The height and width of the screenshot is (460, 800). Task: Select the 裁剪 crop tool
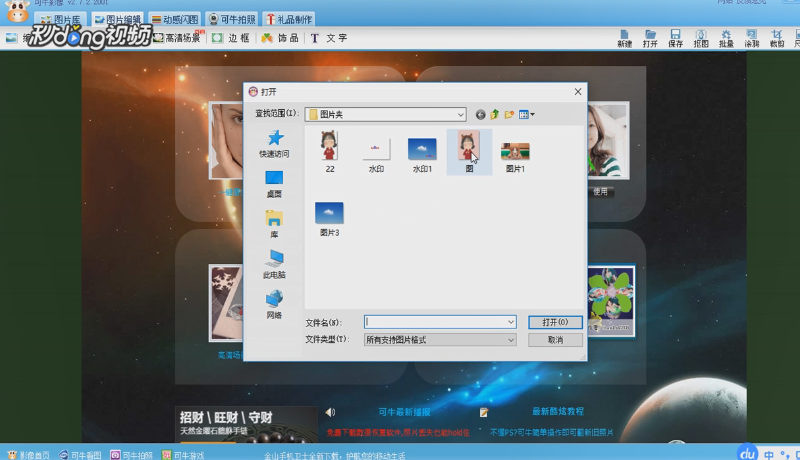(x=777, y=39)
